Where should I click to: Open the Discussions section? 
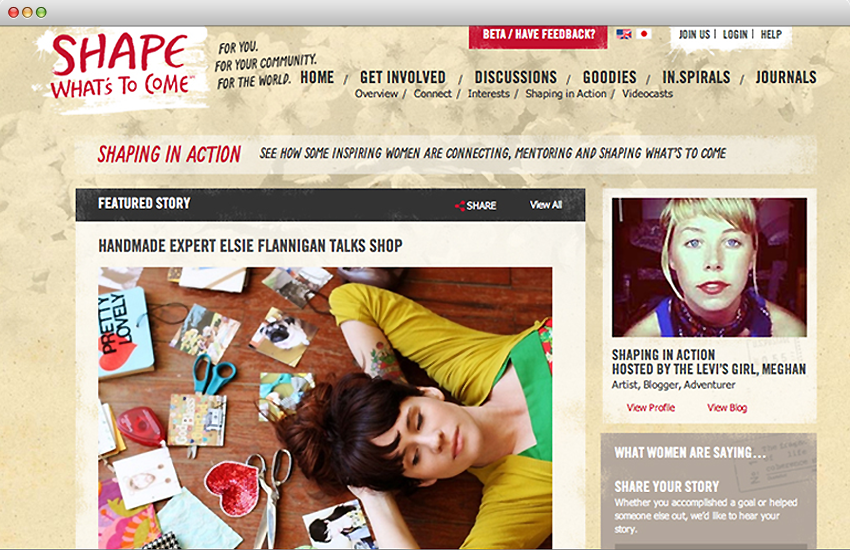click(x=516, y=77)
